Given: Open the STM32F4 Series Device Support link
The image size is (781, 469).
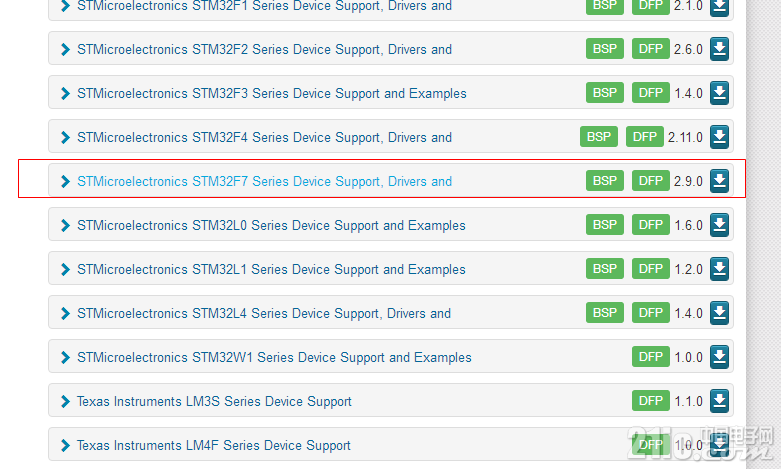Looking at the screenshot, I should 264,137.
